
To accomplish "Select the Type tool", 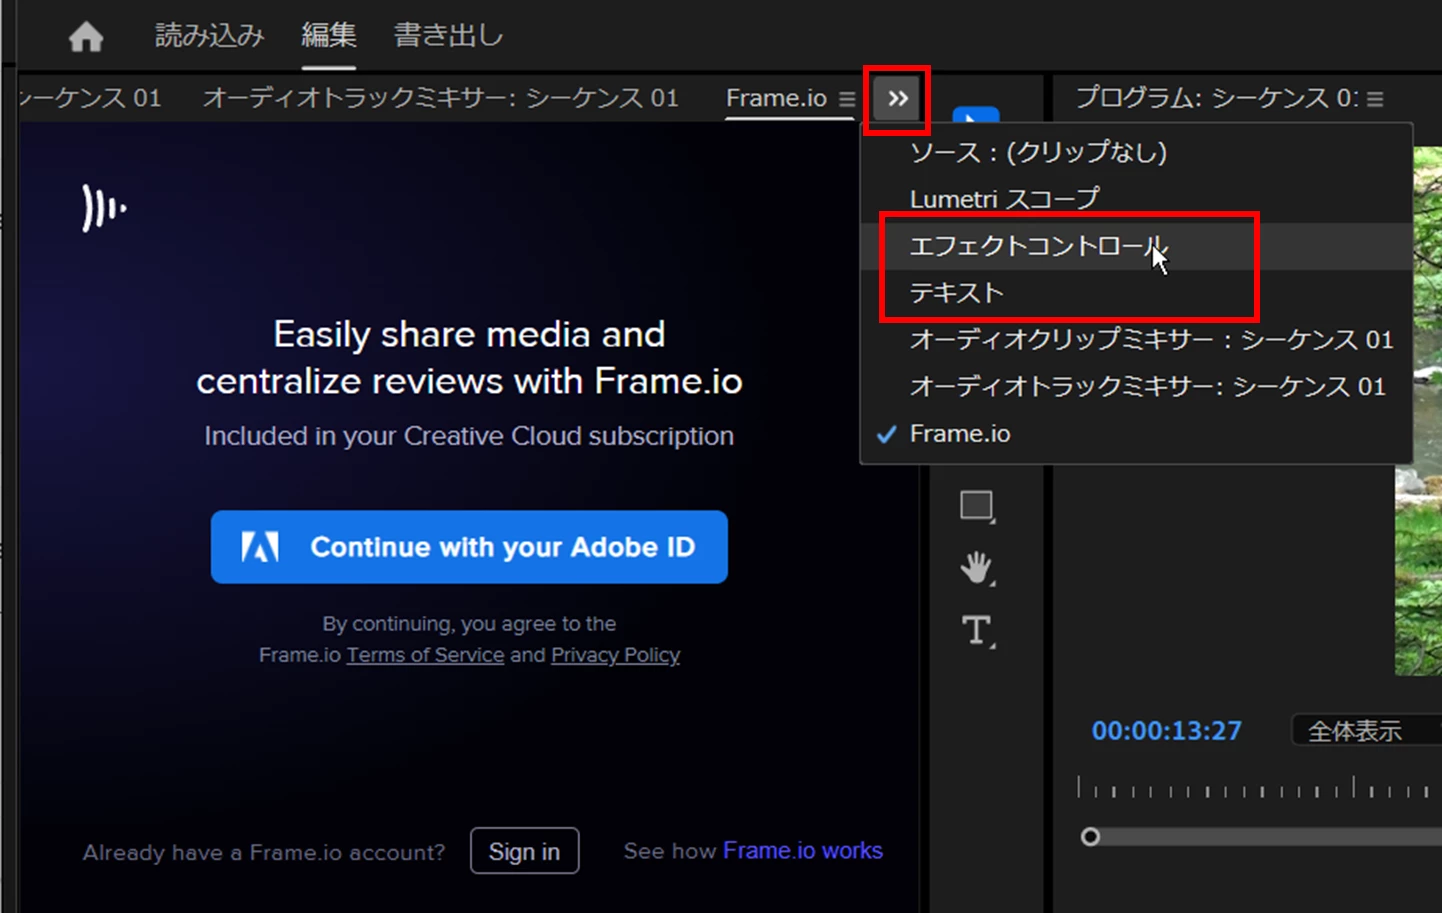I will (x=977, y=631).
